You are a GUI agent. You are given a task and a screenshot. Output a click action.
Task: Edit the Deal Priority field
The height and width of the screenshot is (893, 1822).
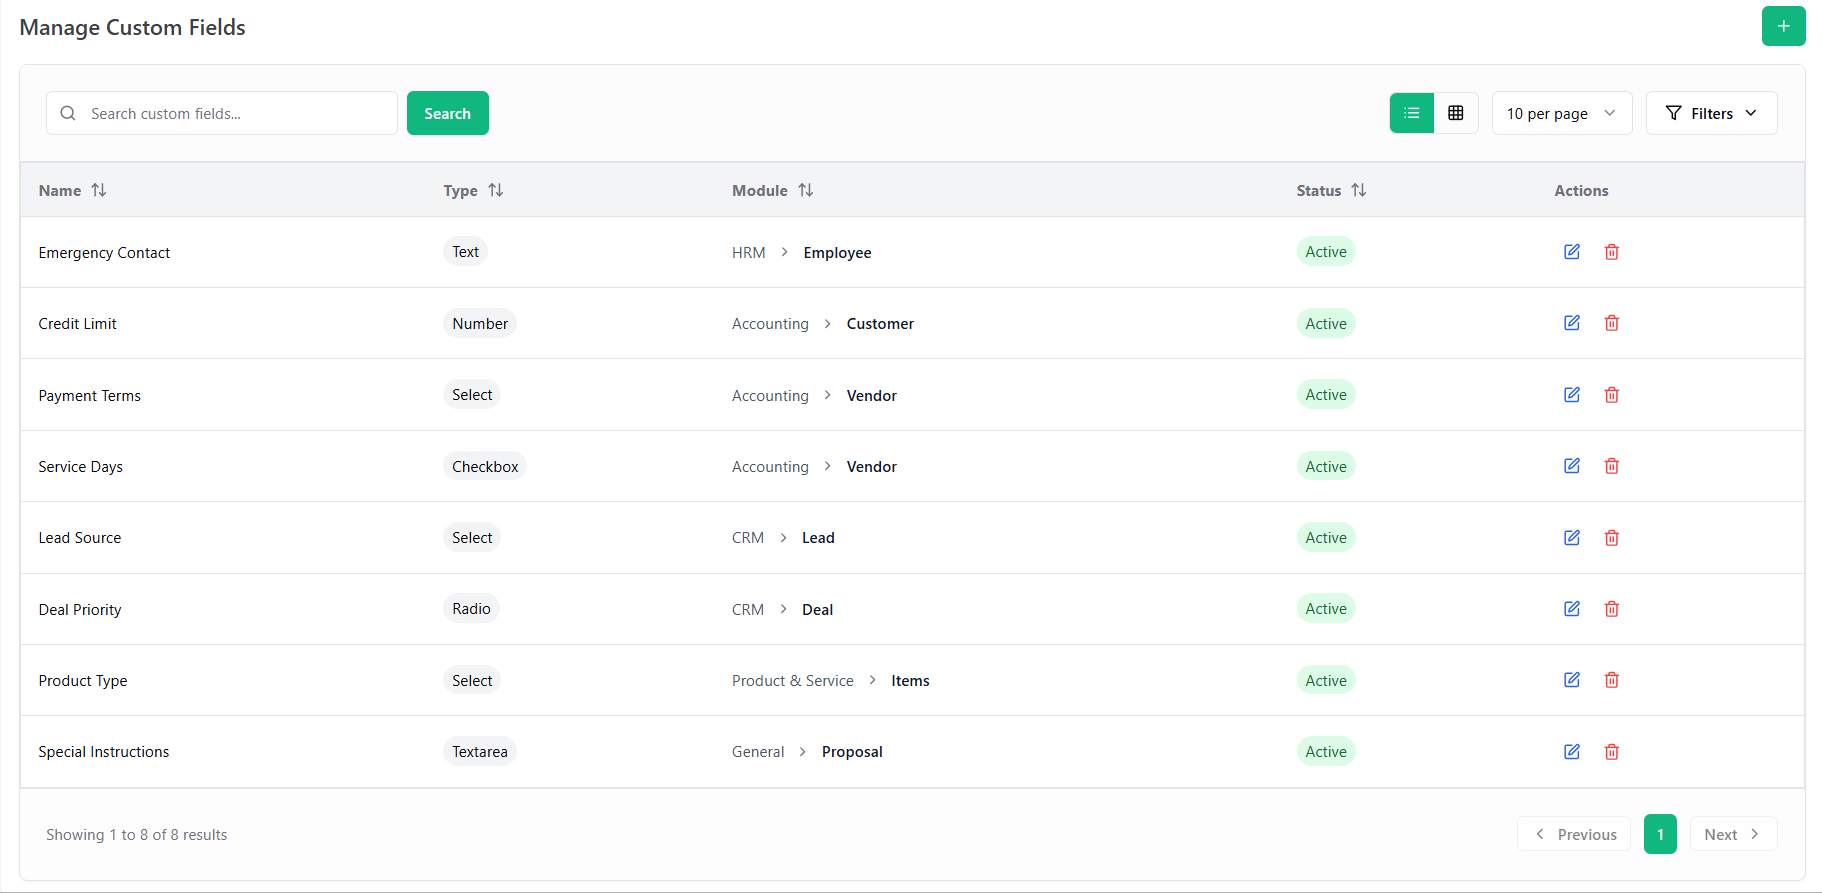1572,609
